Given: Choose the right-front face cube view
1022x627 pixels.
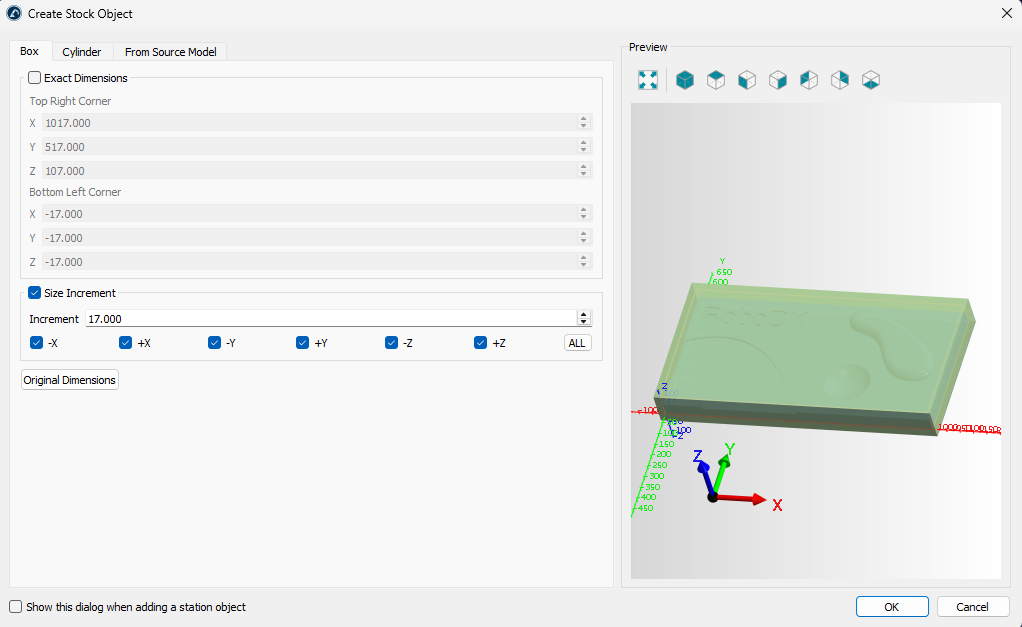Looking at the screenshot, I should pos(778,80).
